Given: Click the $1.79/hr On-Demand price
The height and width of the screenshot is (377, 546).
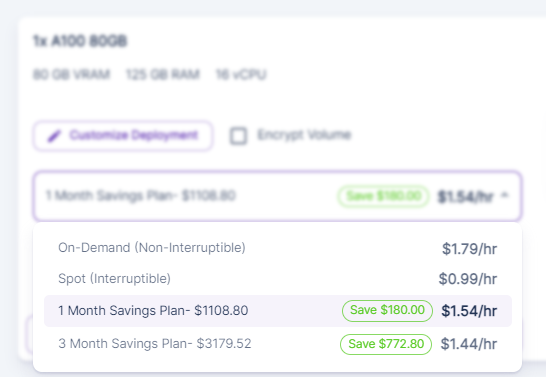Looking at the screenshot, I should pos(469,249).
